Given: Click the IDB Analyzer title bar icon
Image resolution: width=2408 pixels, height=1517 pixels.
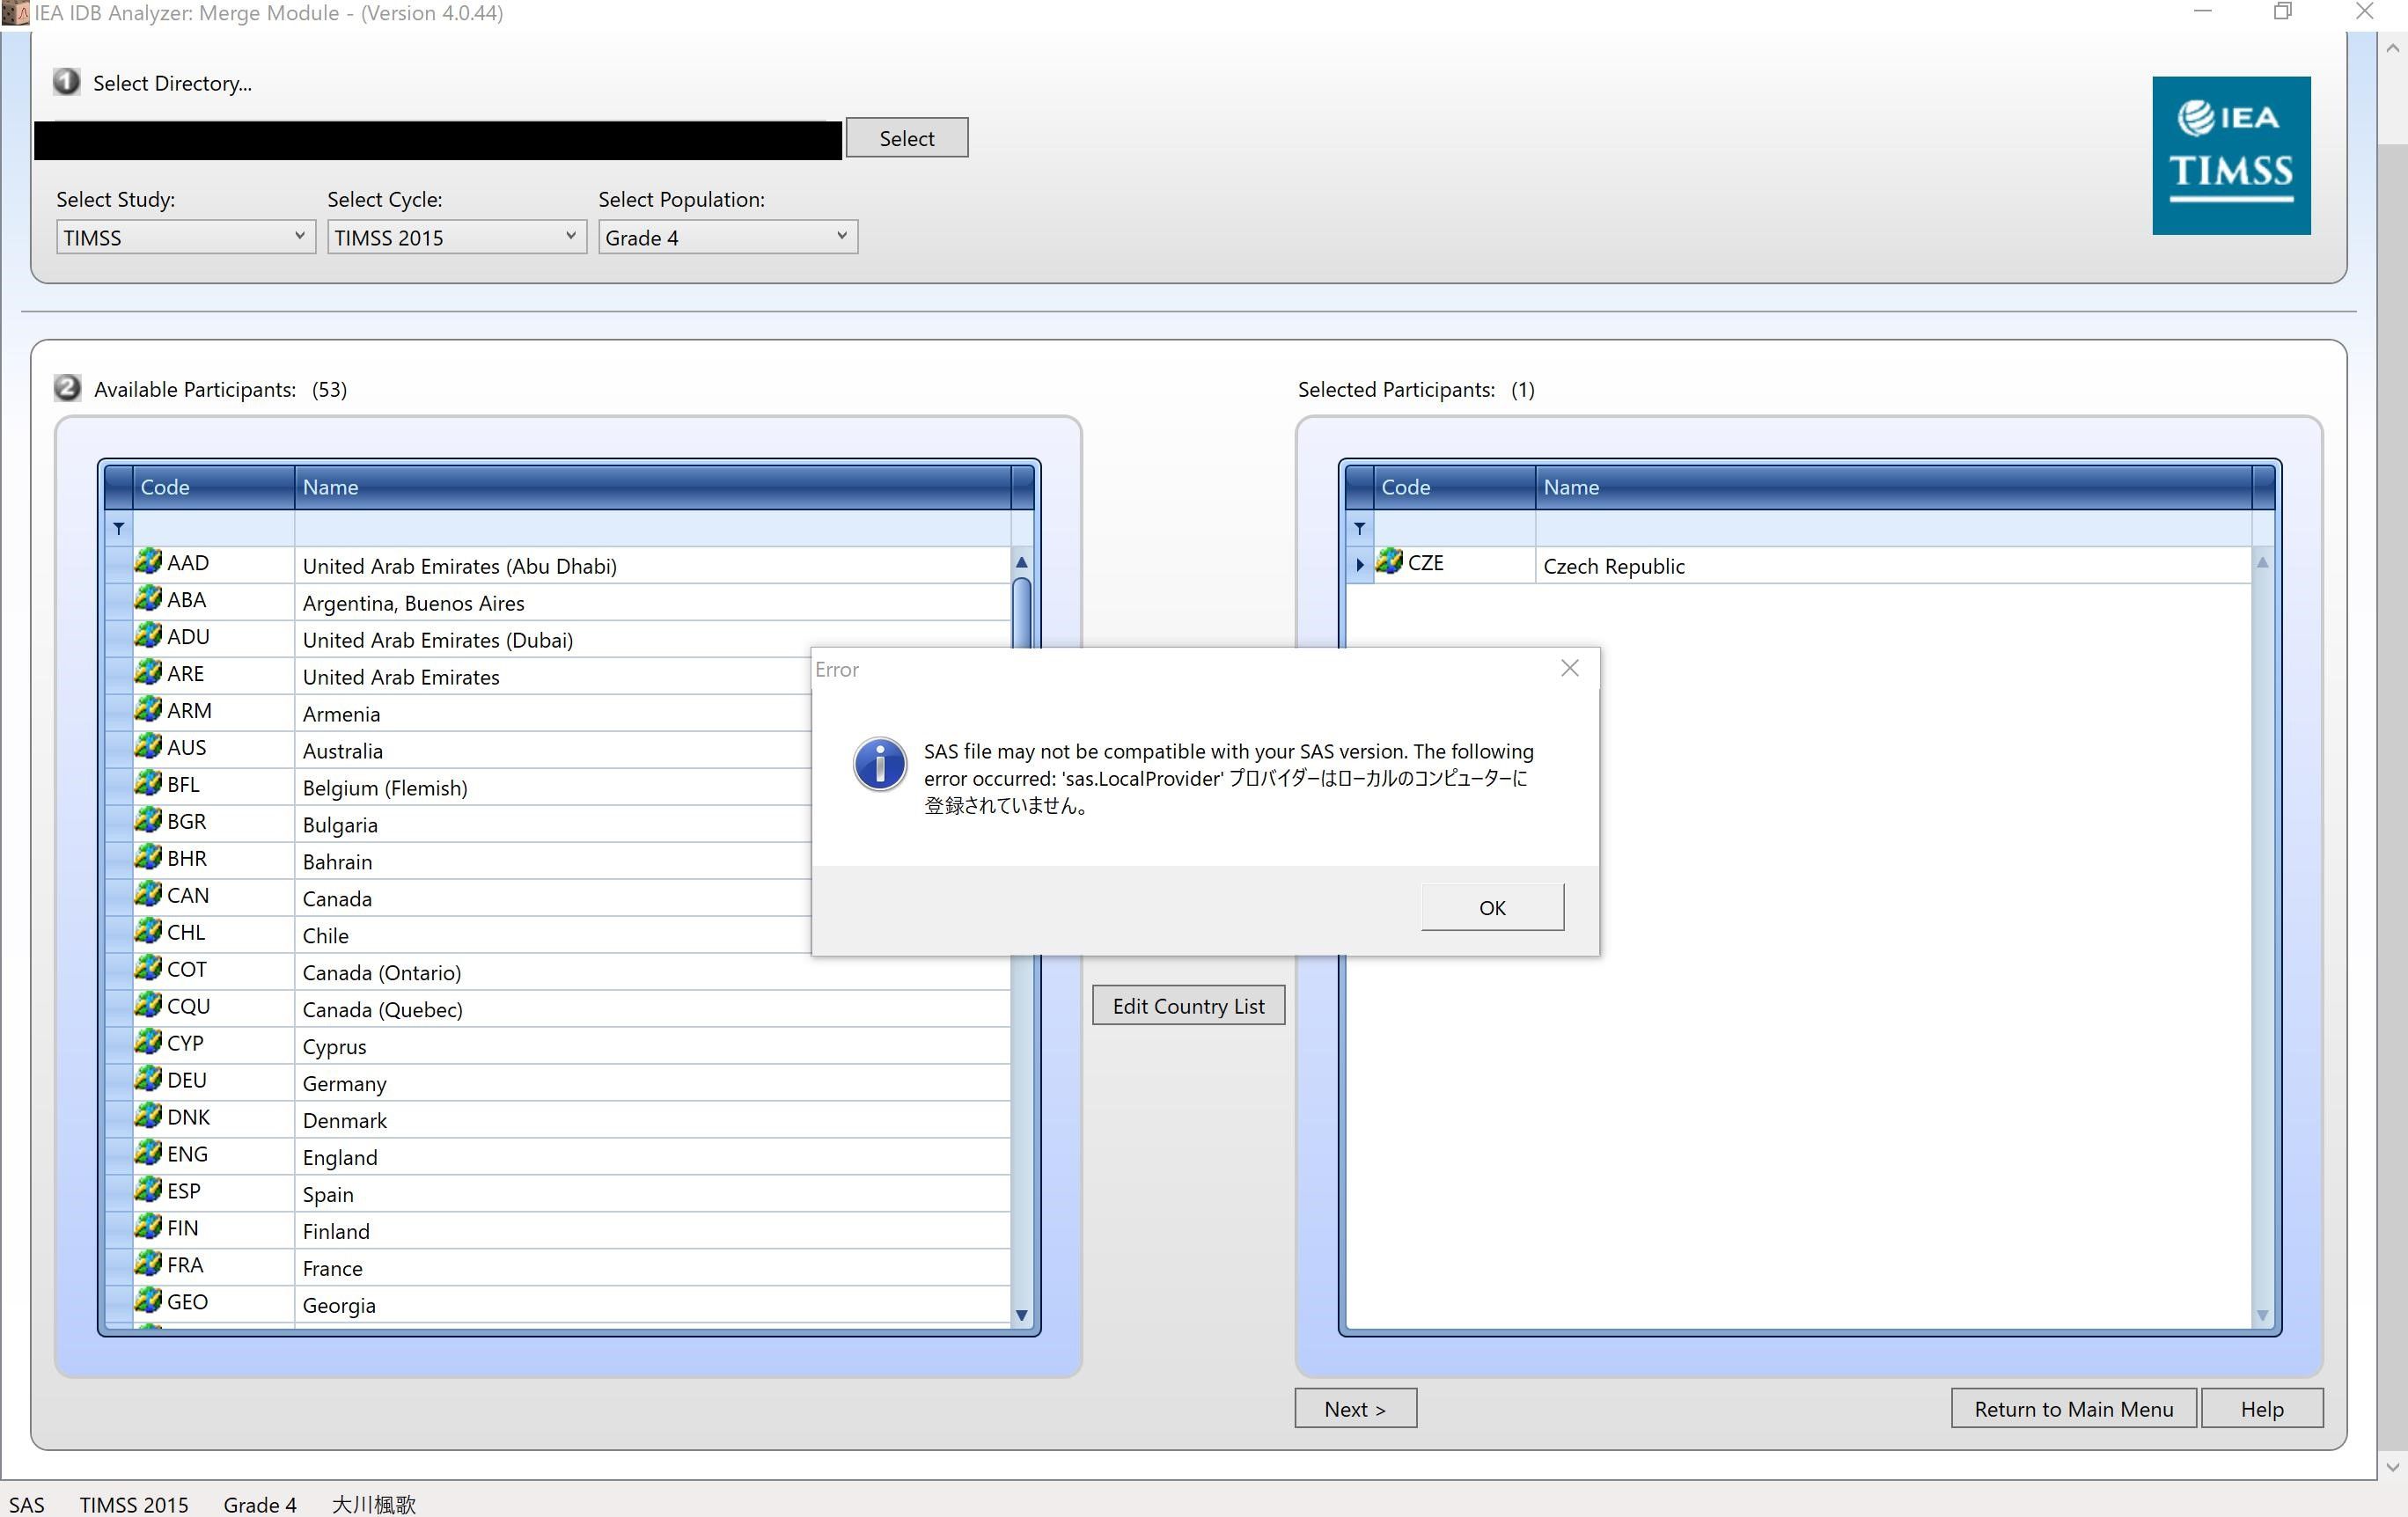Looking at the screenshot, I should 14,13.
